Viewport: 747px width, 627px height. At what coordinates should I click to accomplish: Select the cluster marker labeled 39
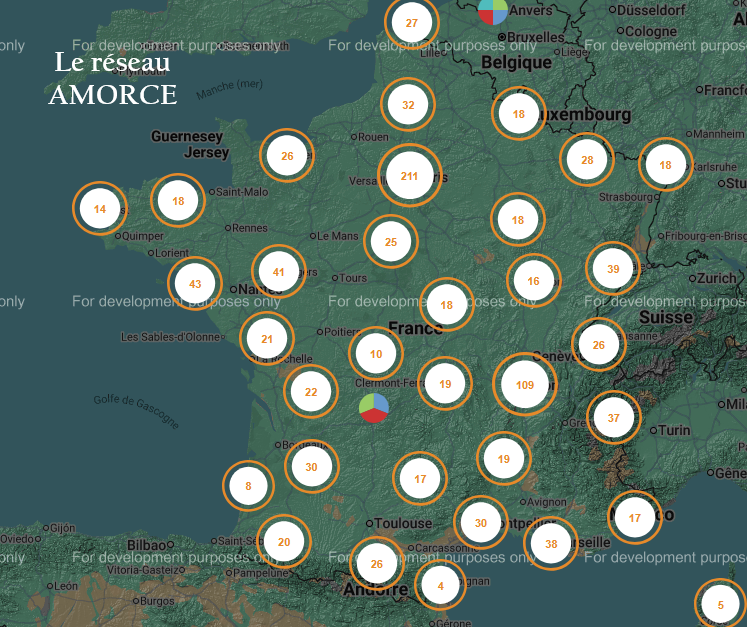613,269
